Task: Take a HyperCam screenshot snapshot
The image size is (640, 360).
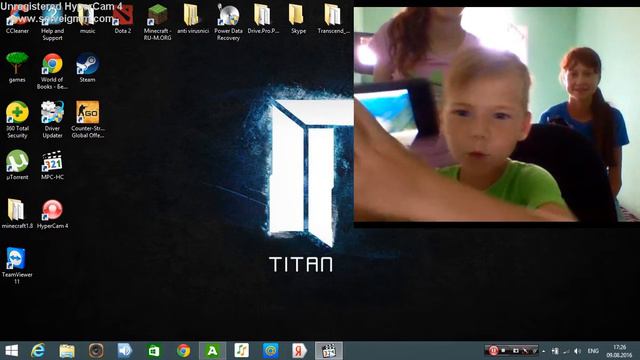Action: [515, 351]
